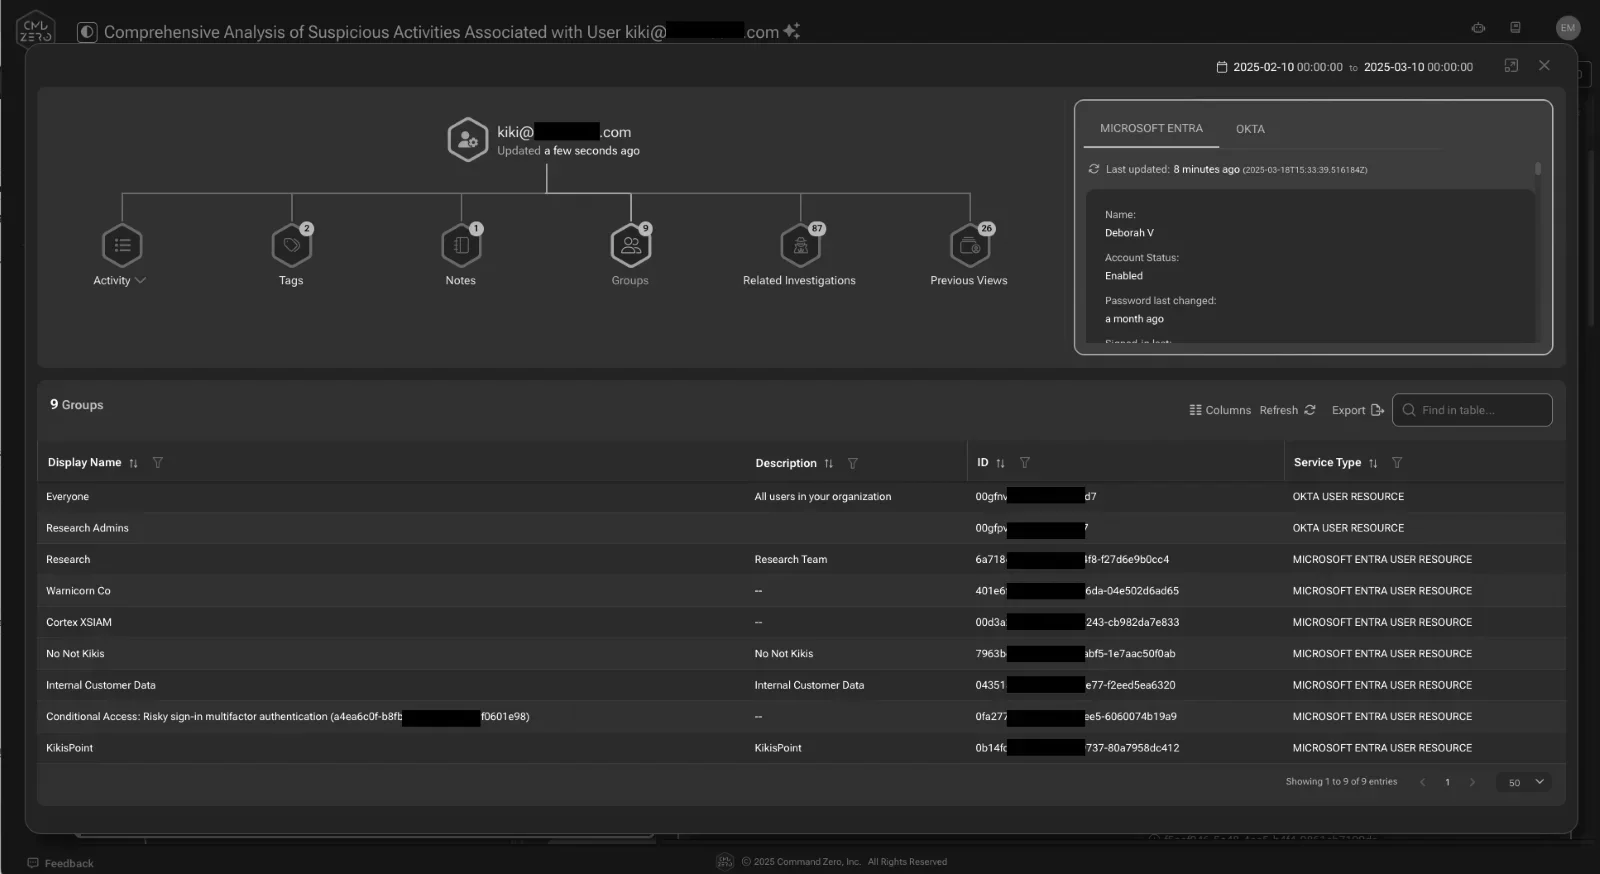Click Showing 1 to 9 of 9 entries
Viewport: 1600px width, 874px height.
1341,782
